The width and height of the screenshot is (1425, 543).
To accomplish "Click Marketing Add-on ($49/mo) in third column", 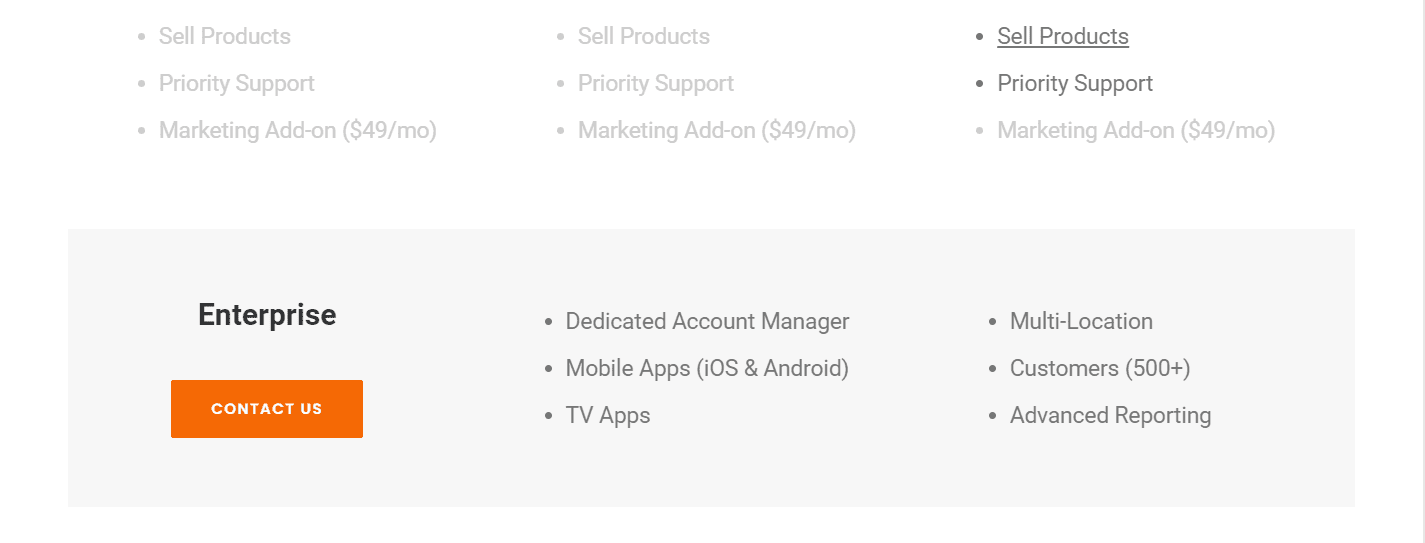I will [x=1136, y=131].
